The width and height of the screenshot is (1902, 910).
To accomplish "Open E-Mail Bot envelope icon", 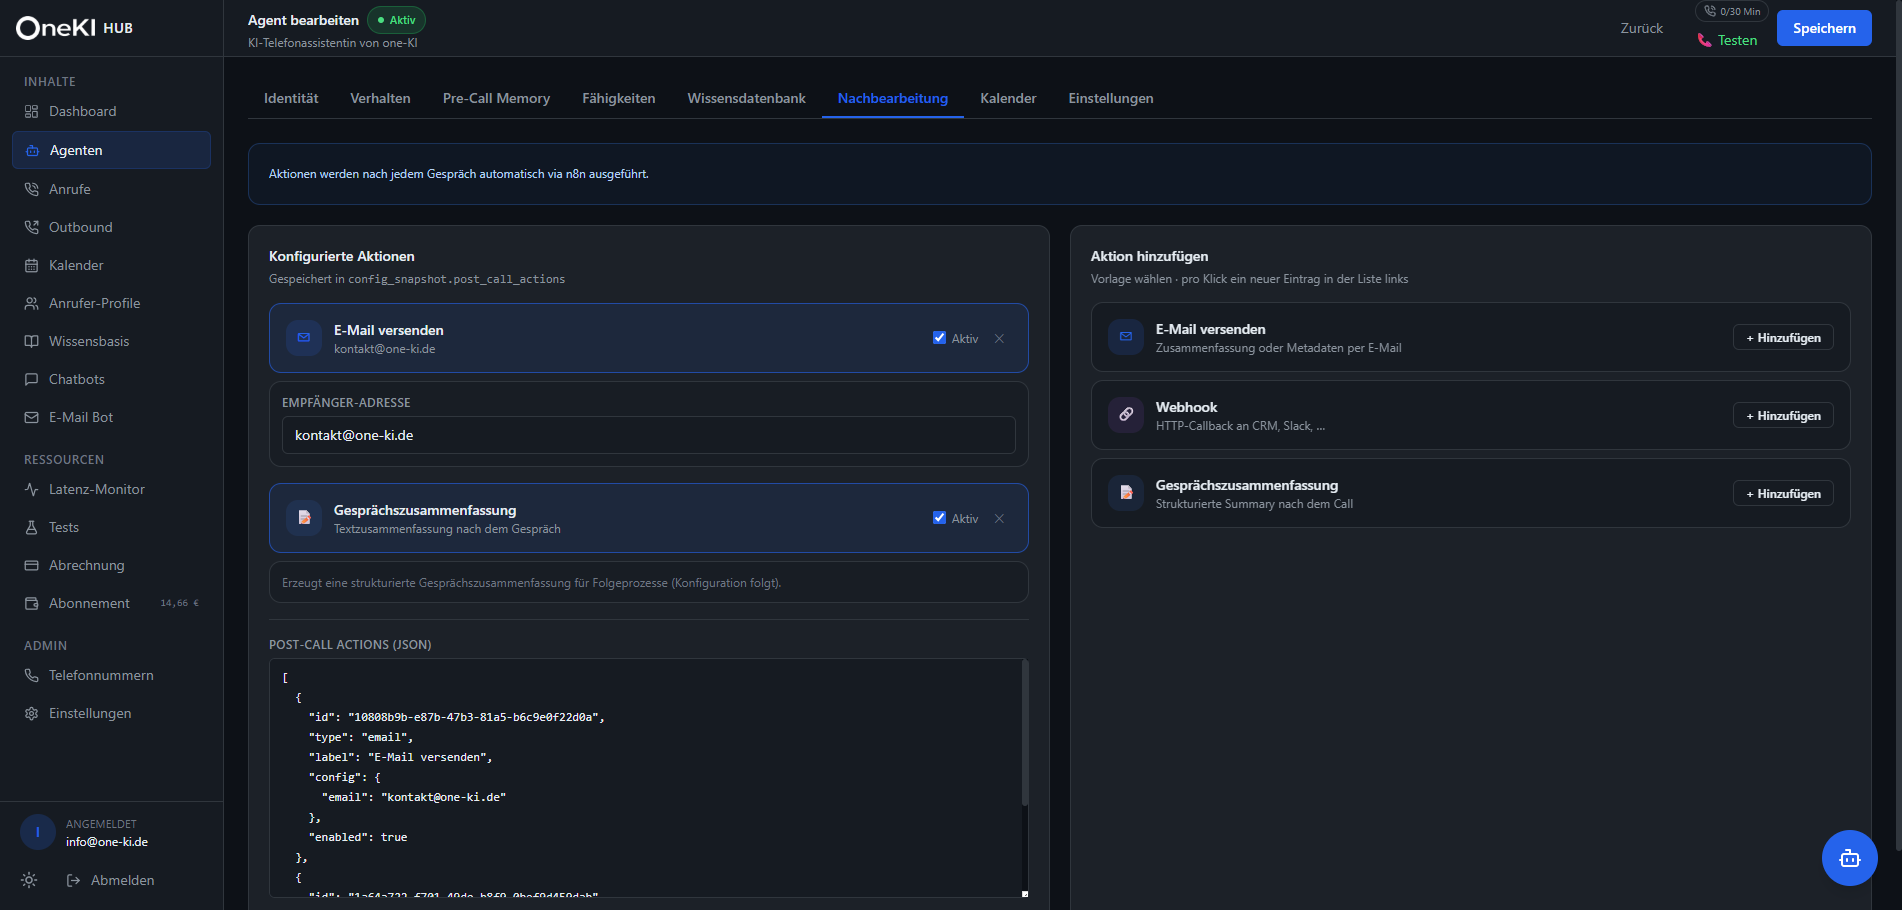I will pos(32,417).
